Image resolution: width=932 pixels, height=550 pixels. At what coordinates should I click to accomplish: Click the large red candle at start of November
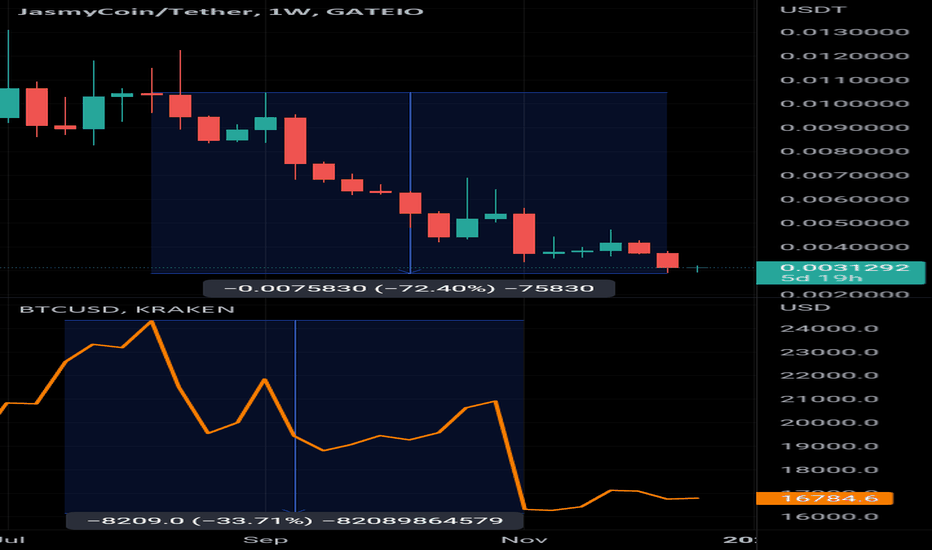click(x=524, y=234)
